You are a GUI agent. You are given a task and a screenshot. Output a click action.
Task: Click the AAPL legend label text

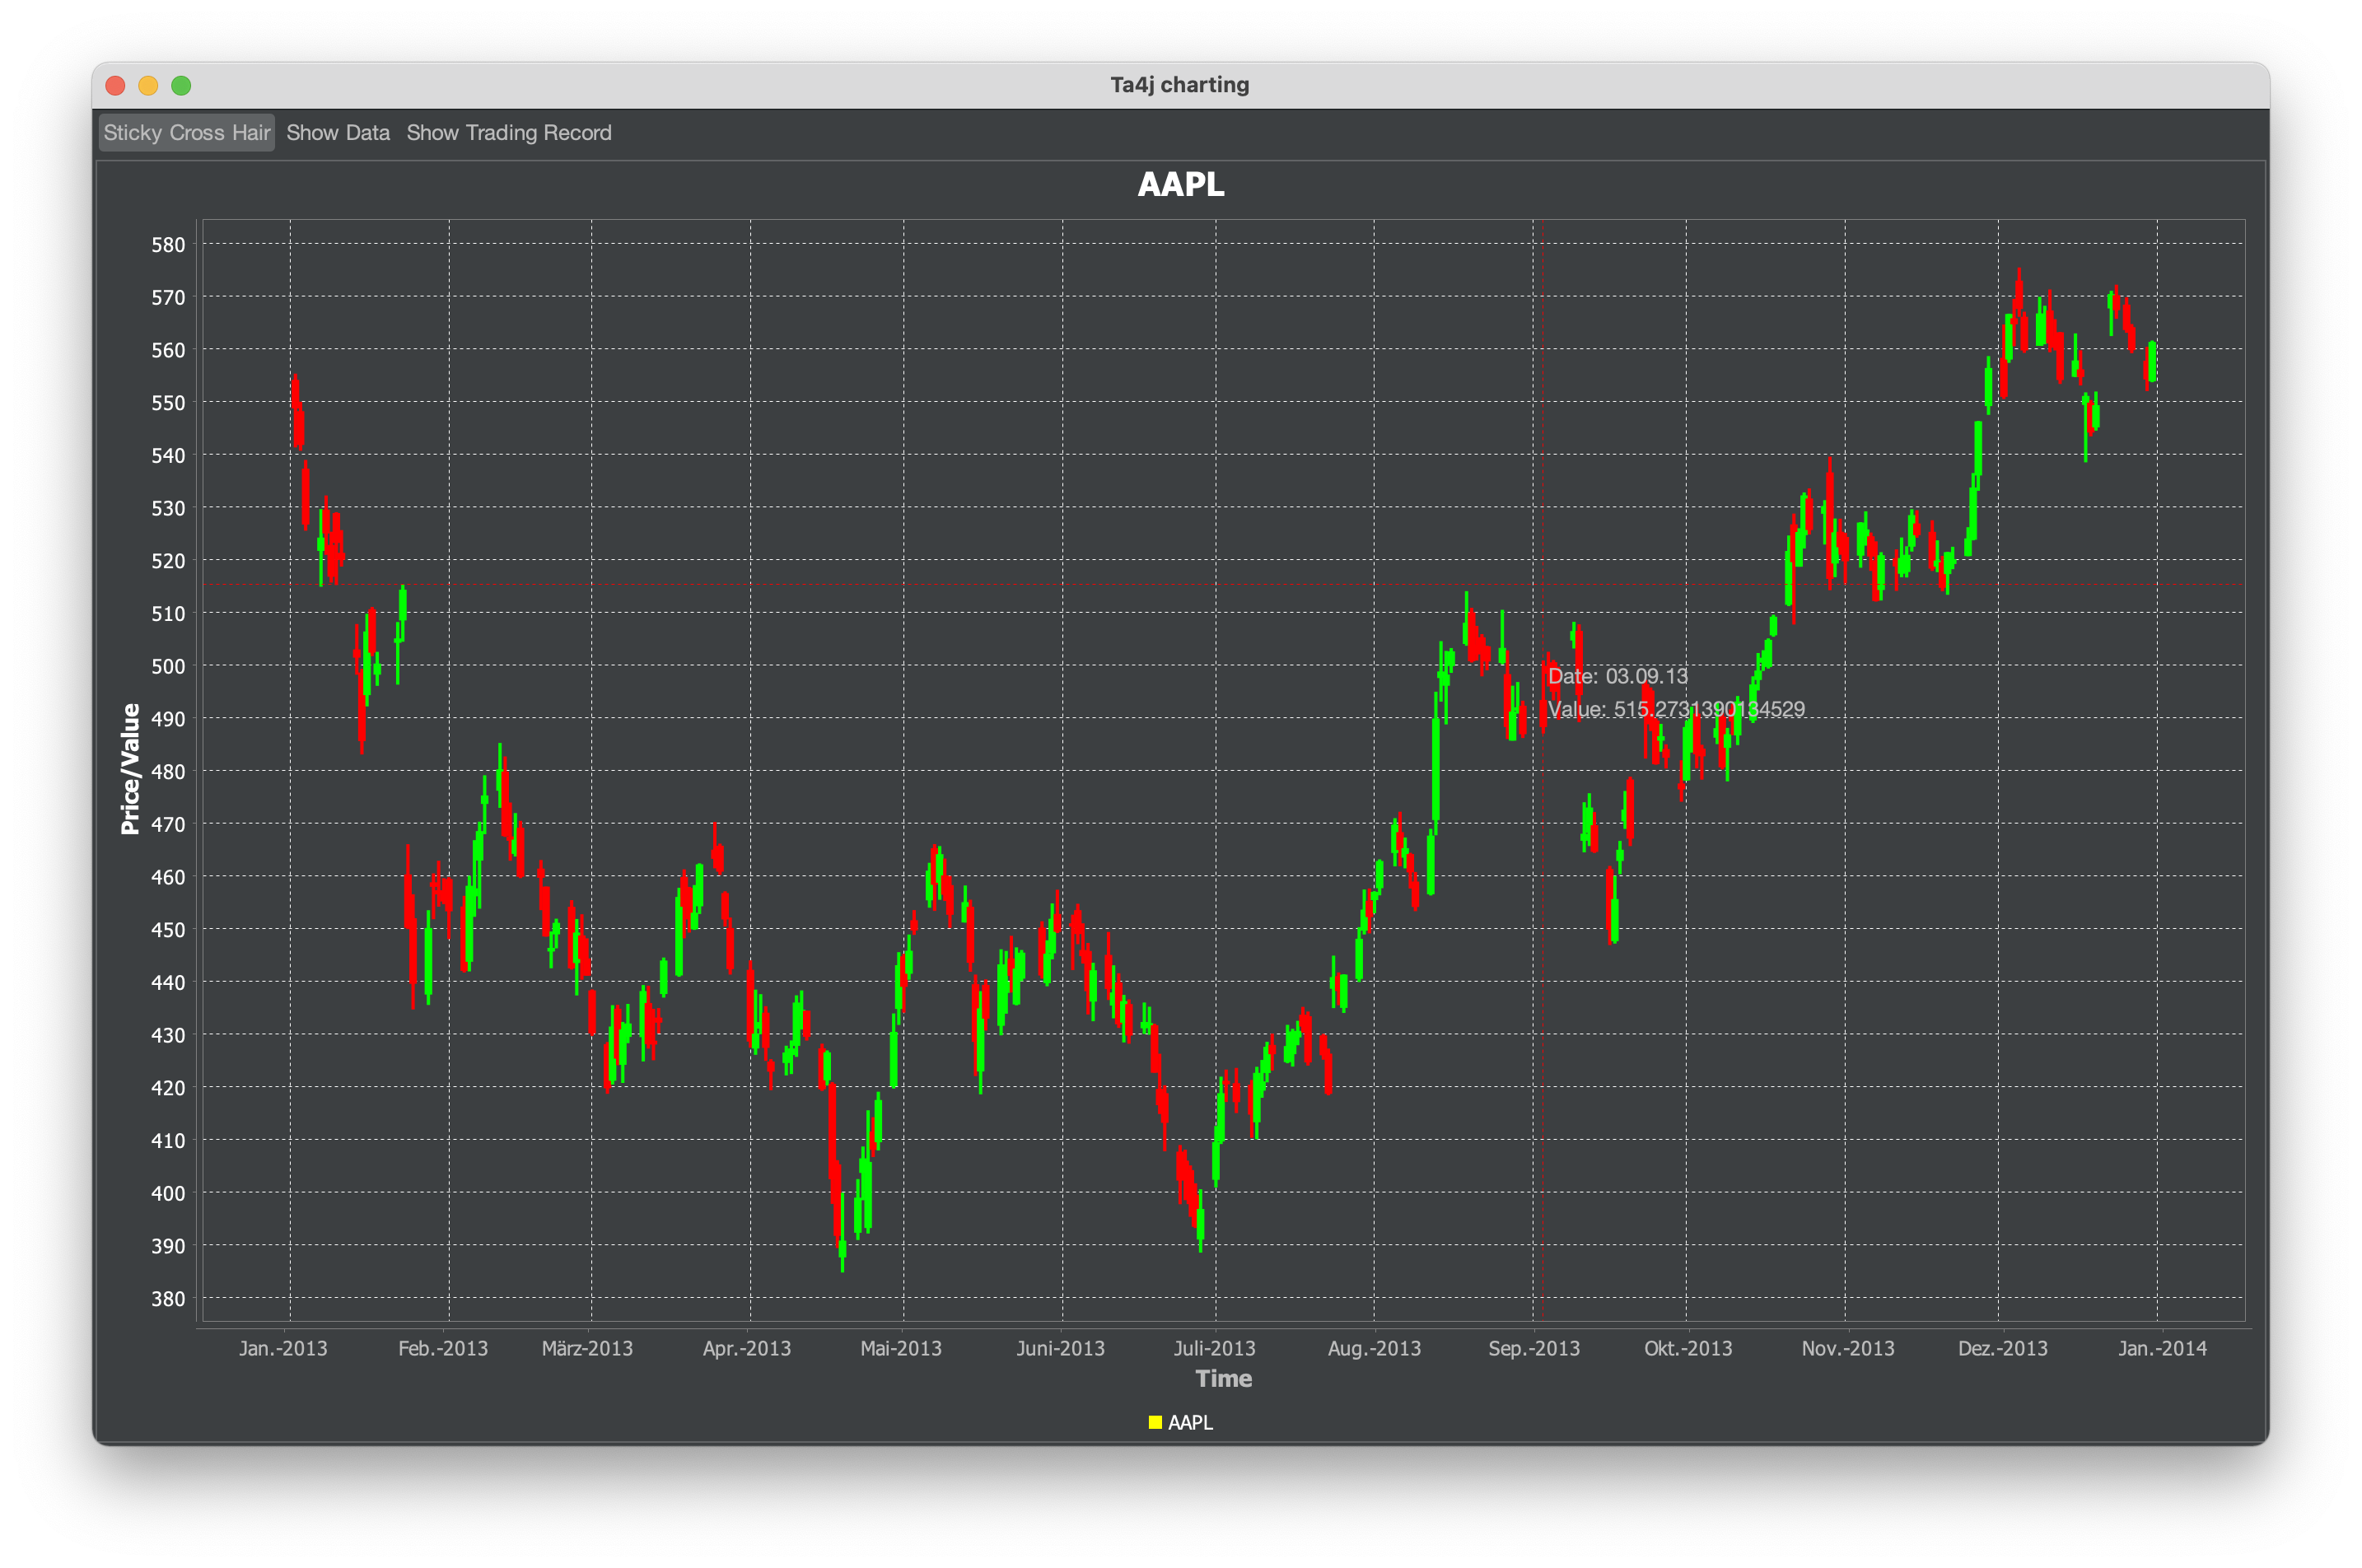(x=1190, y=1422)
